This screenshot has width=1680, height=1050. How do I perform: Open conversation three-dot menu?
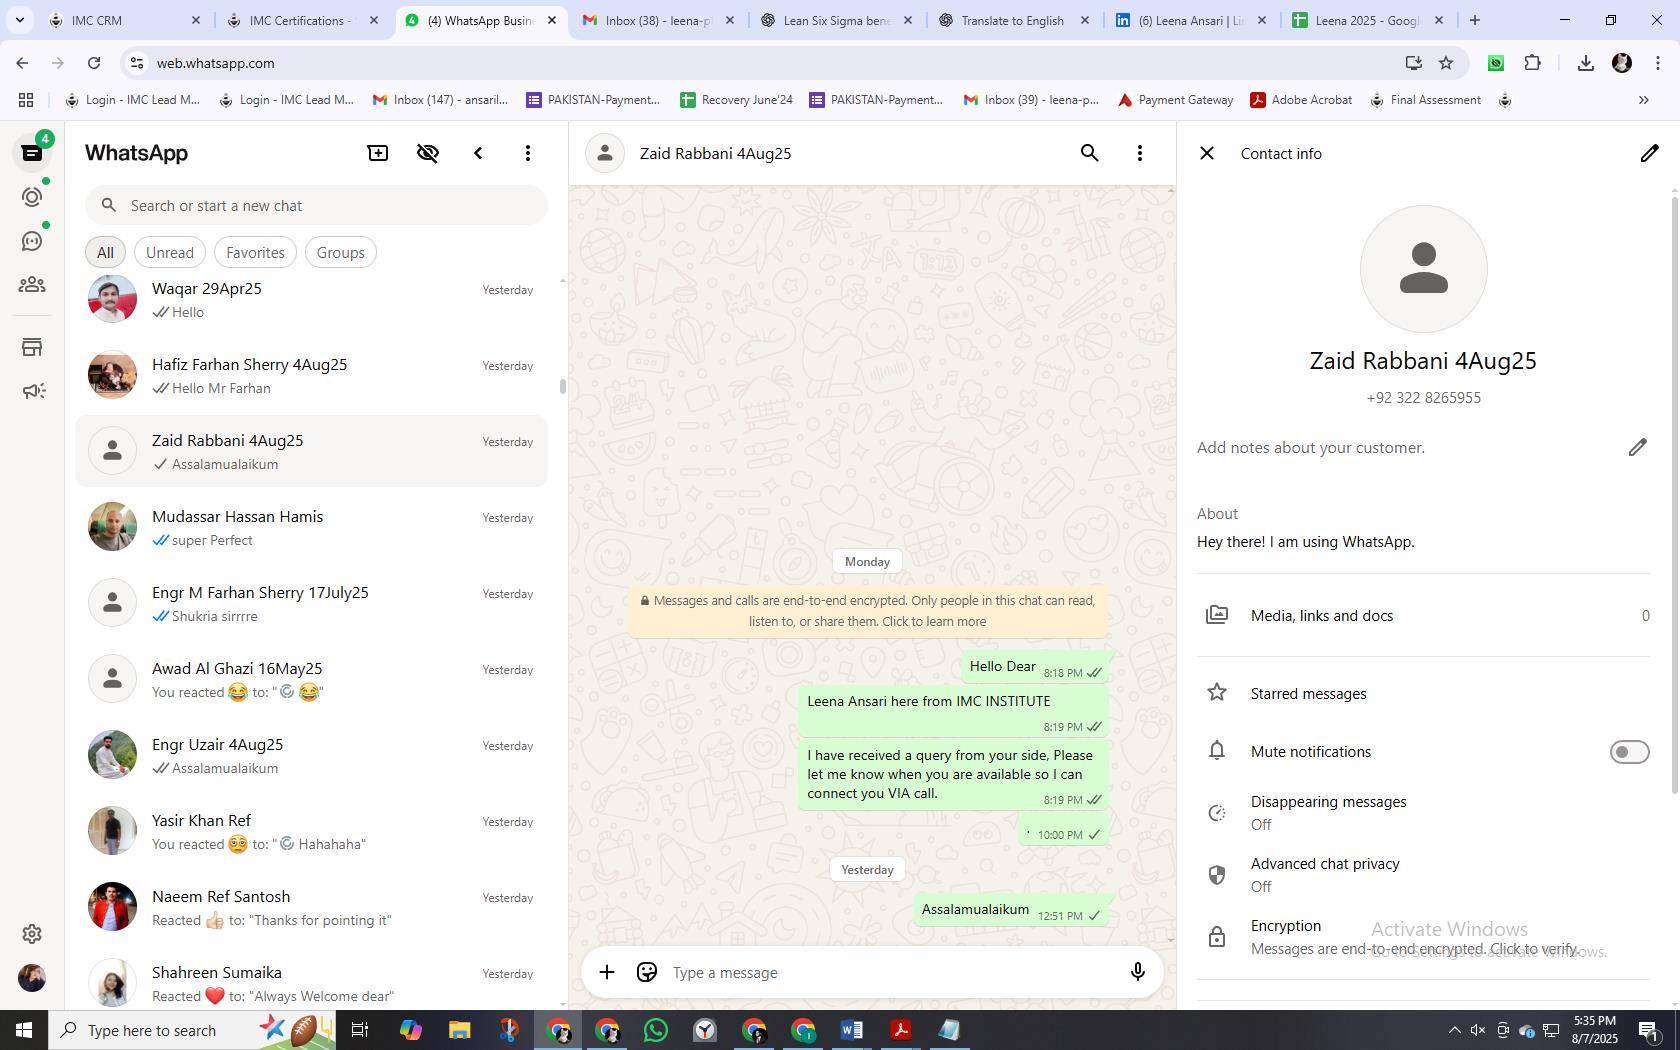[1140, 153]
